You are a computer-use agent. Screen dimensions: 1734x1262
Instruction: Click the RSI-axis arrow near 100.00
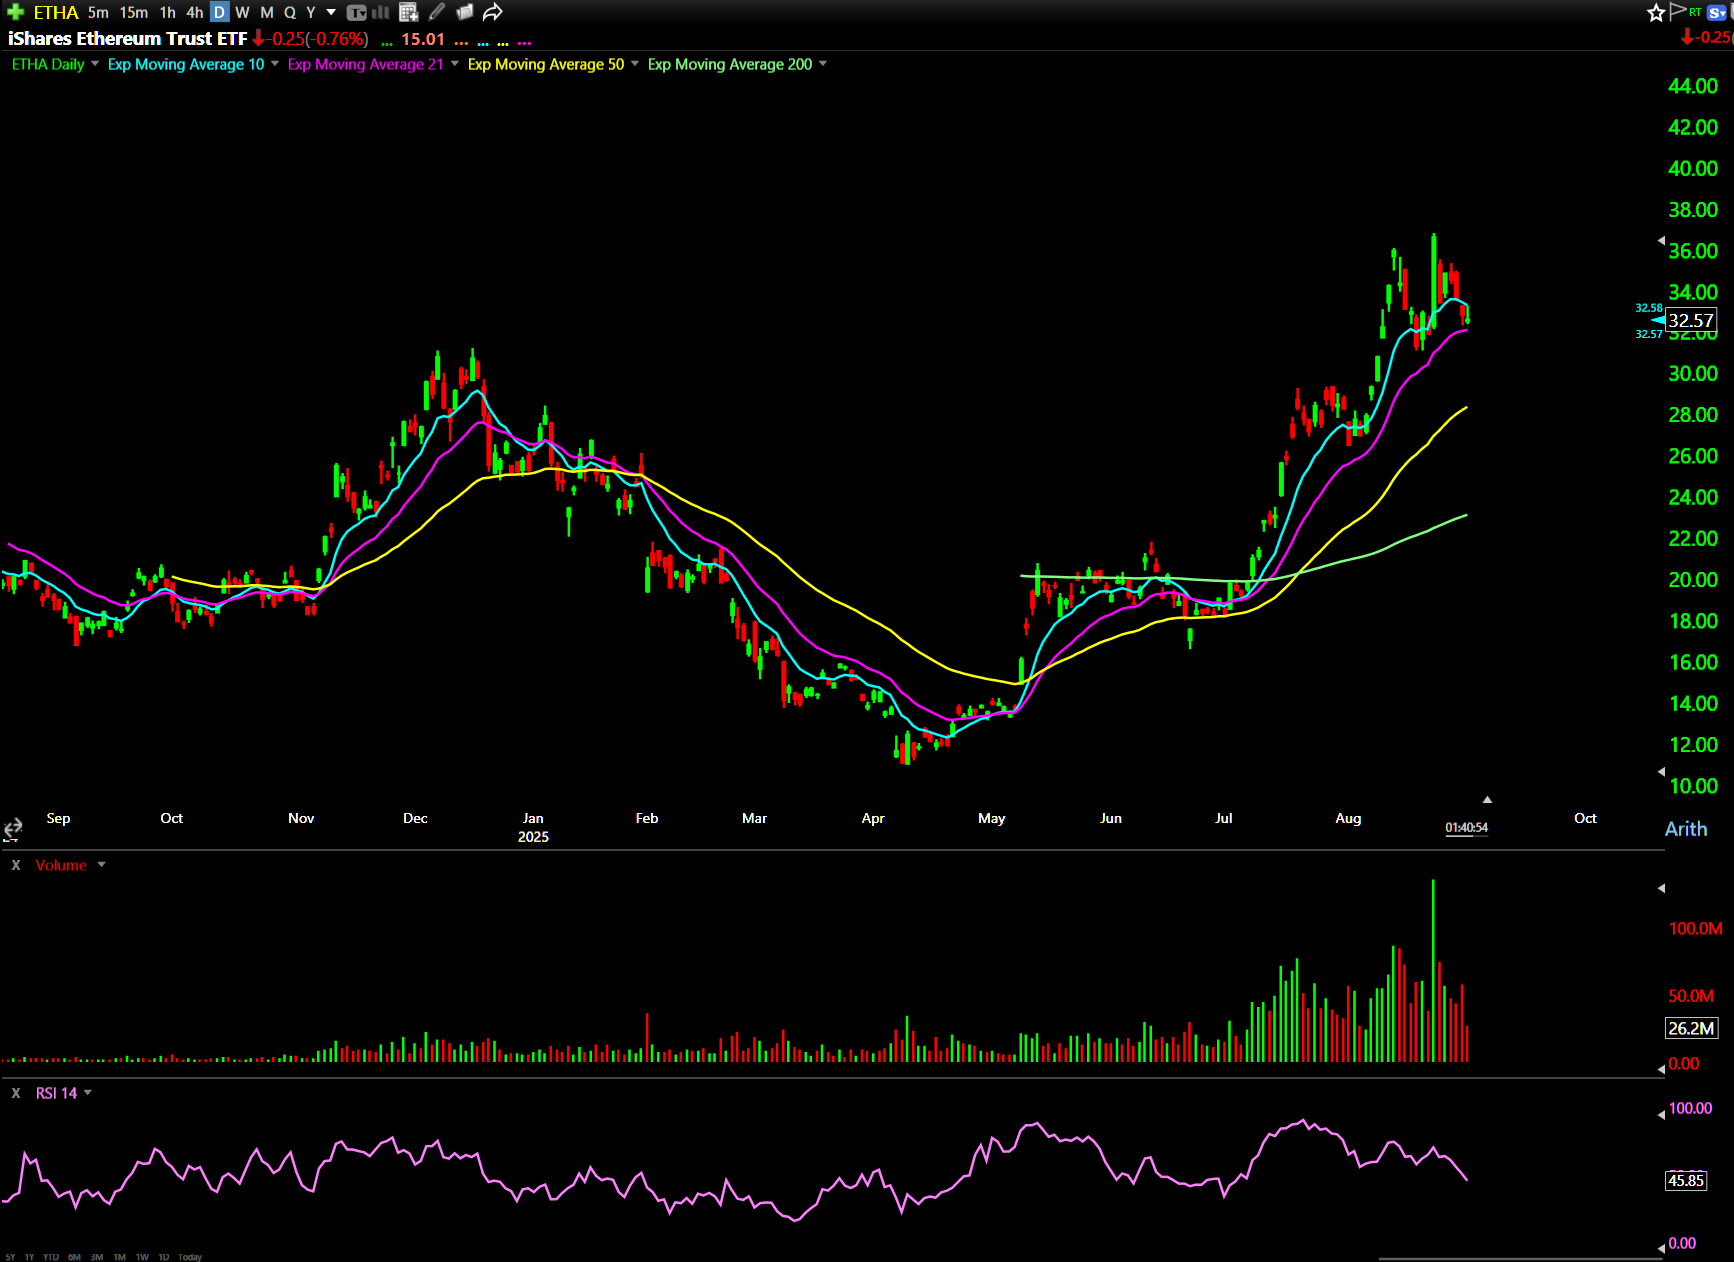pyautogui.click(x=1662, y=1114)
